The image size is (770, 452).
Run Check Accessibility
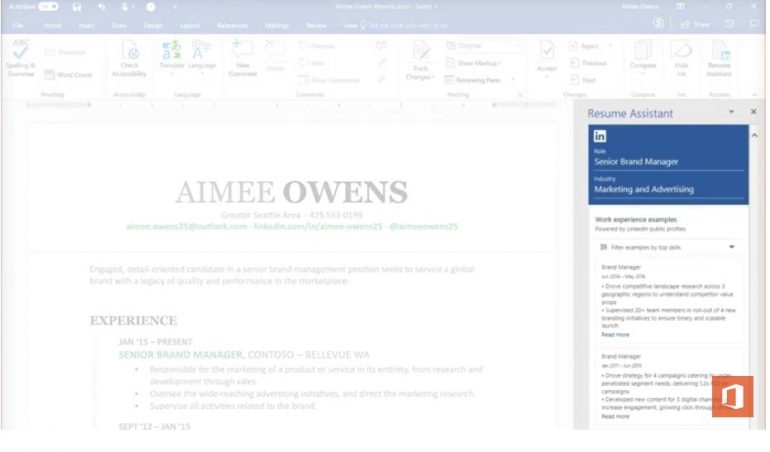129,59
